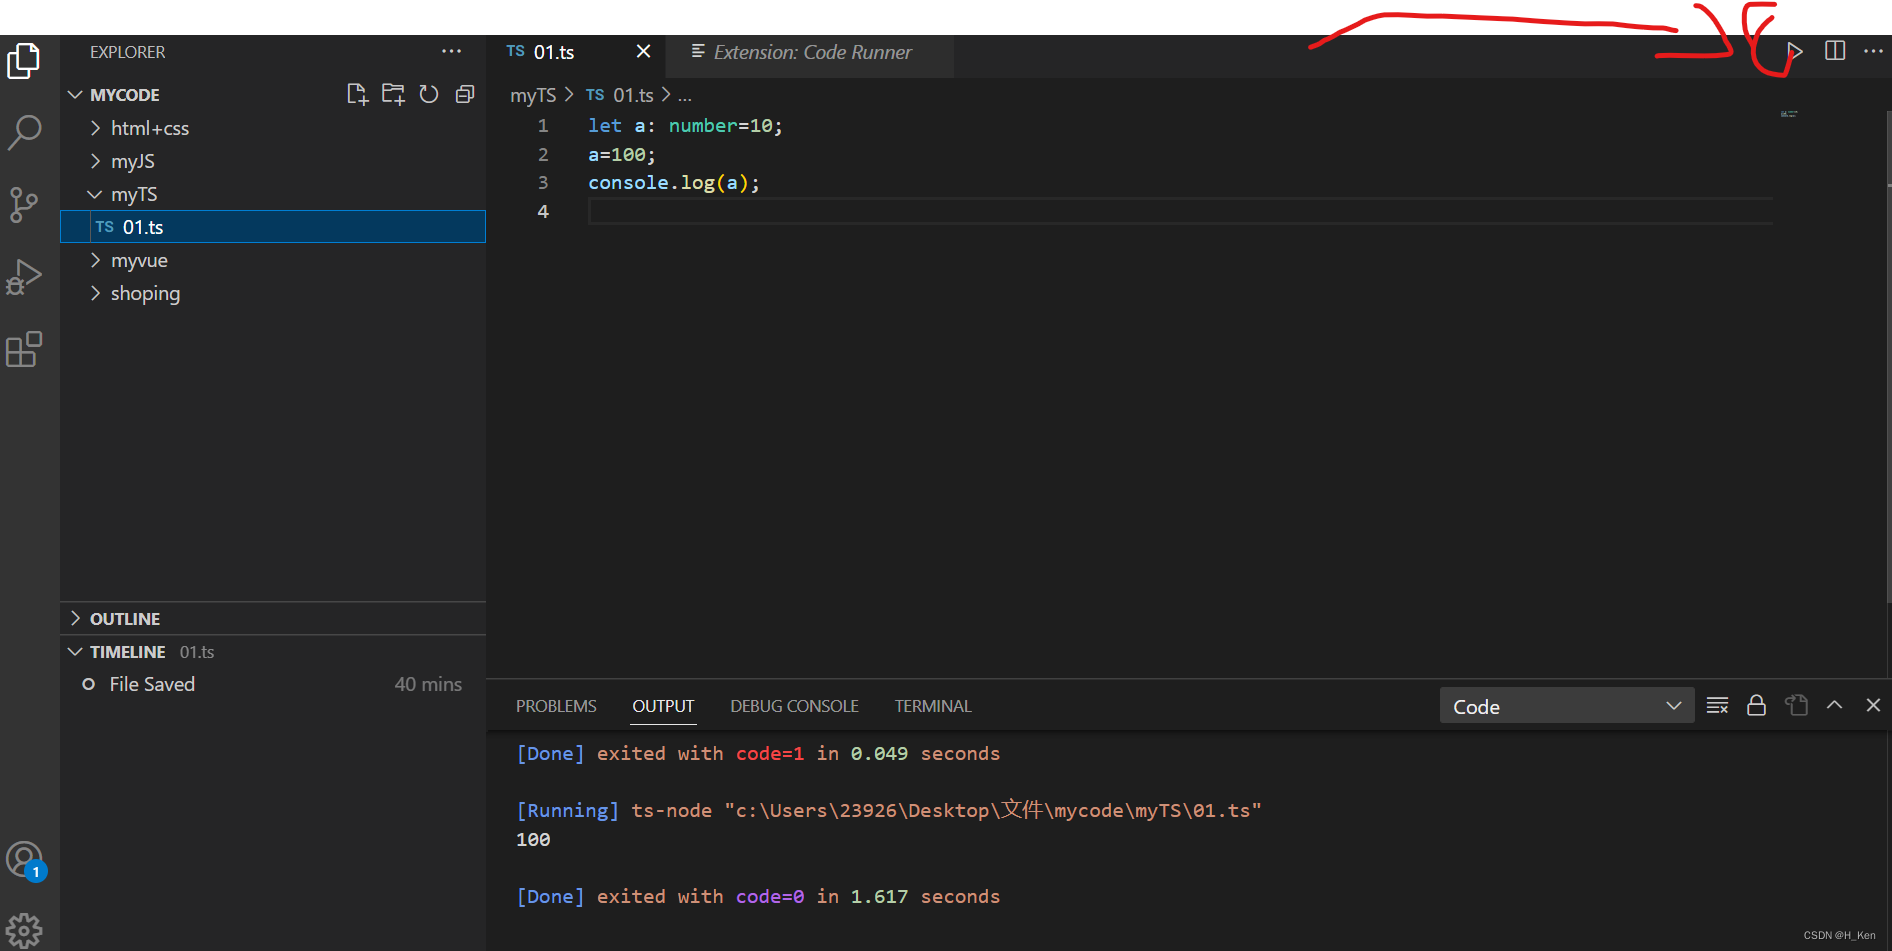1892x951 pixels.
Task: Expand the html+css folder
Action: pos(273,128)
